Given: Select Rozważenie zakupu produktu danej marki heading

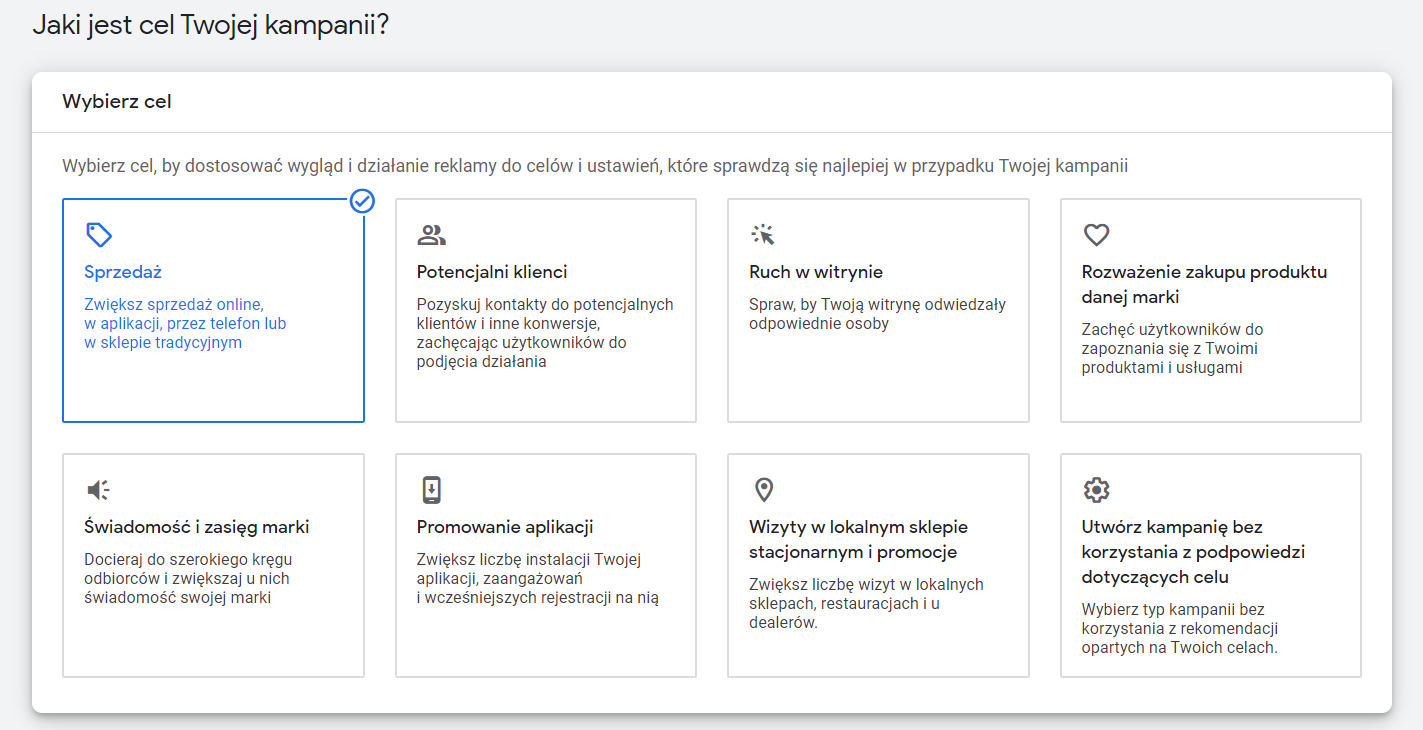Looking at the screenshot, I should (1204, 284).
